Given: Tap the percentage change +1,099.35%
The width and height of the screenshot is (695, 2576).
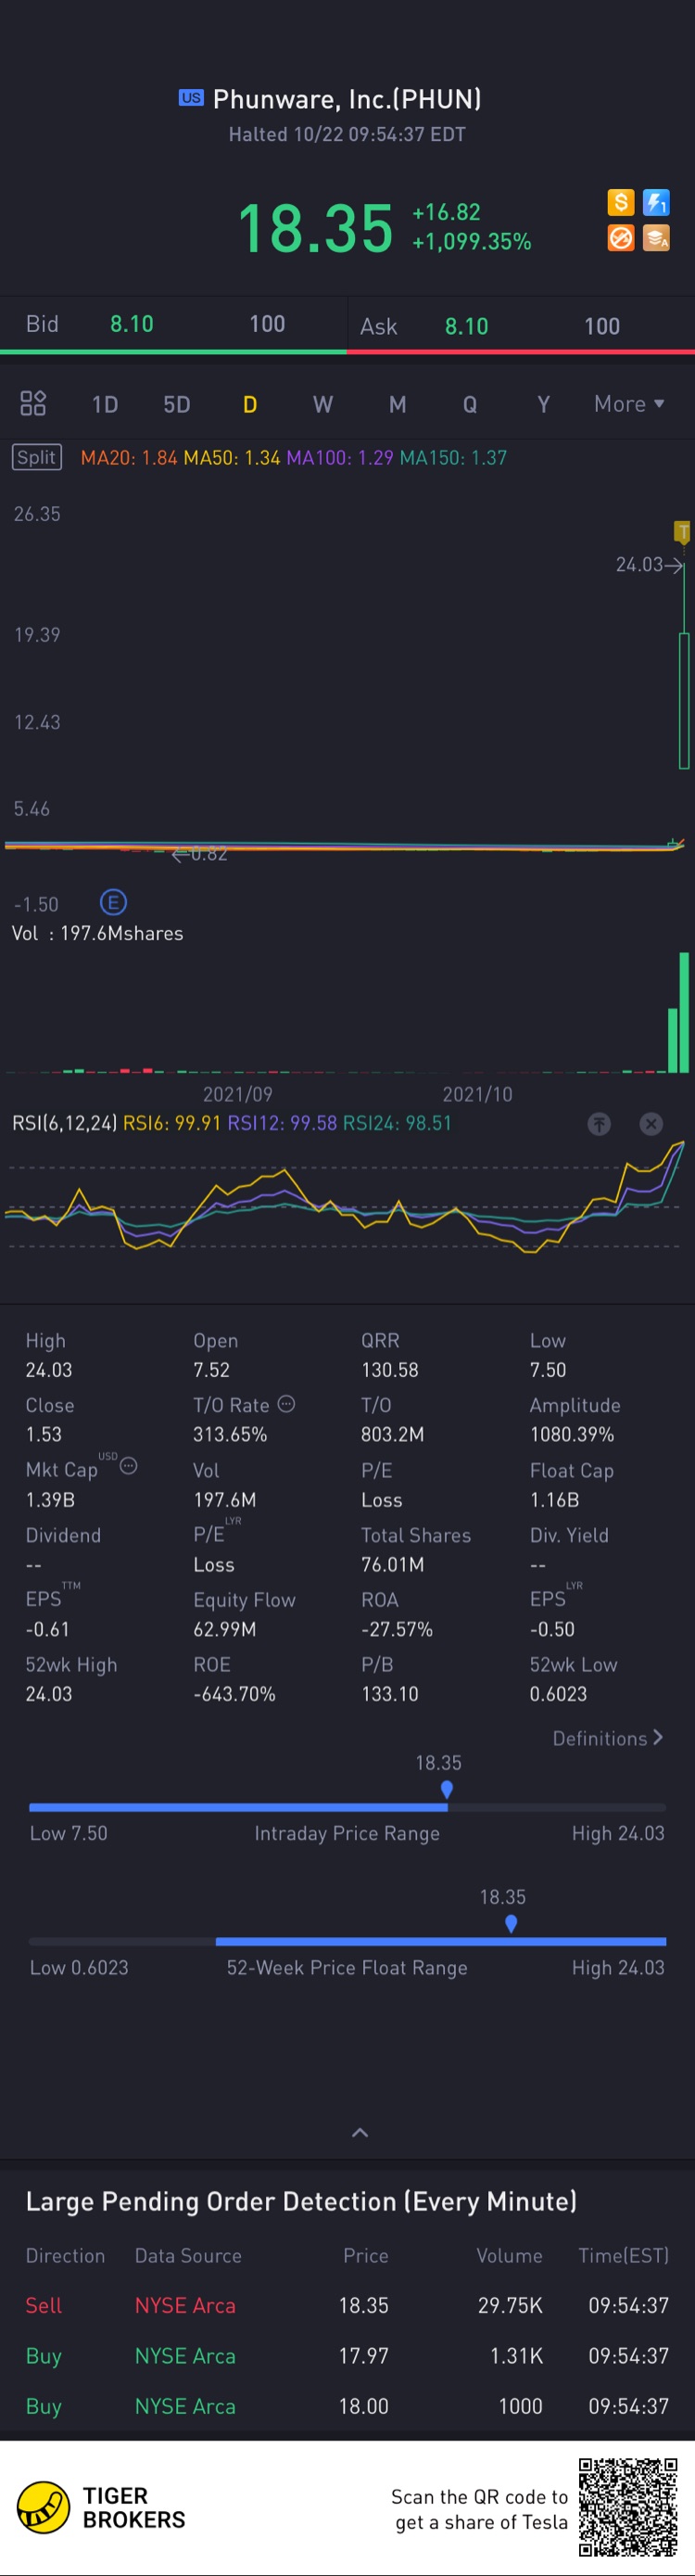Looking at the screenshot, I should [x=471, y=242].
